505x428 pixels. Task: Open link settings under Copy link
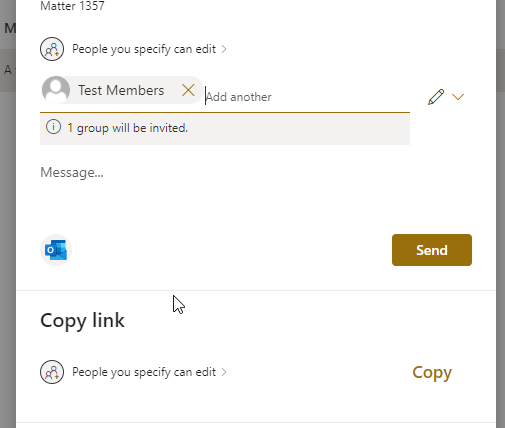point(144,372)
